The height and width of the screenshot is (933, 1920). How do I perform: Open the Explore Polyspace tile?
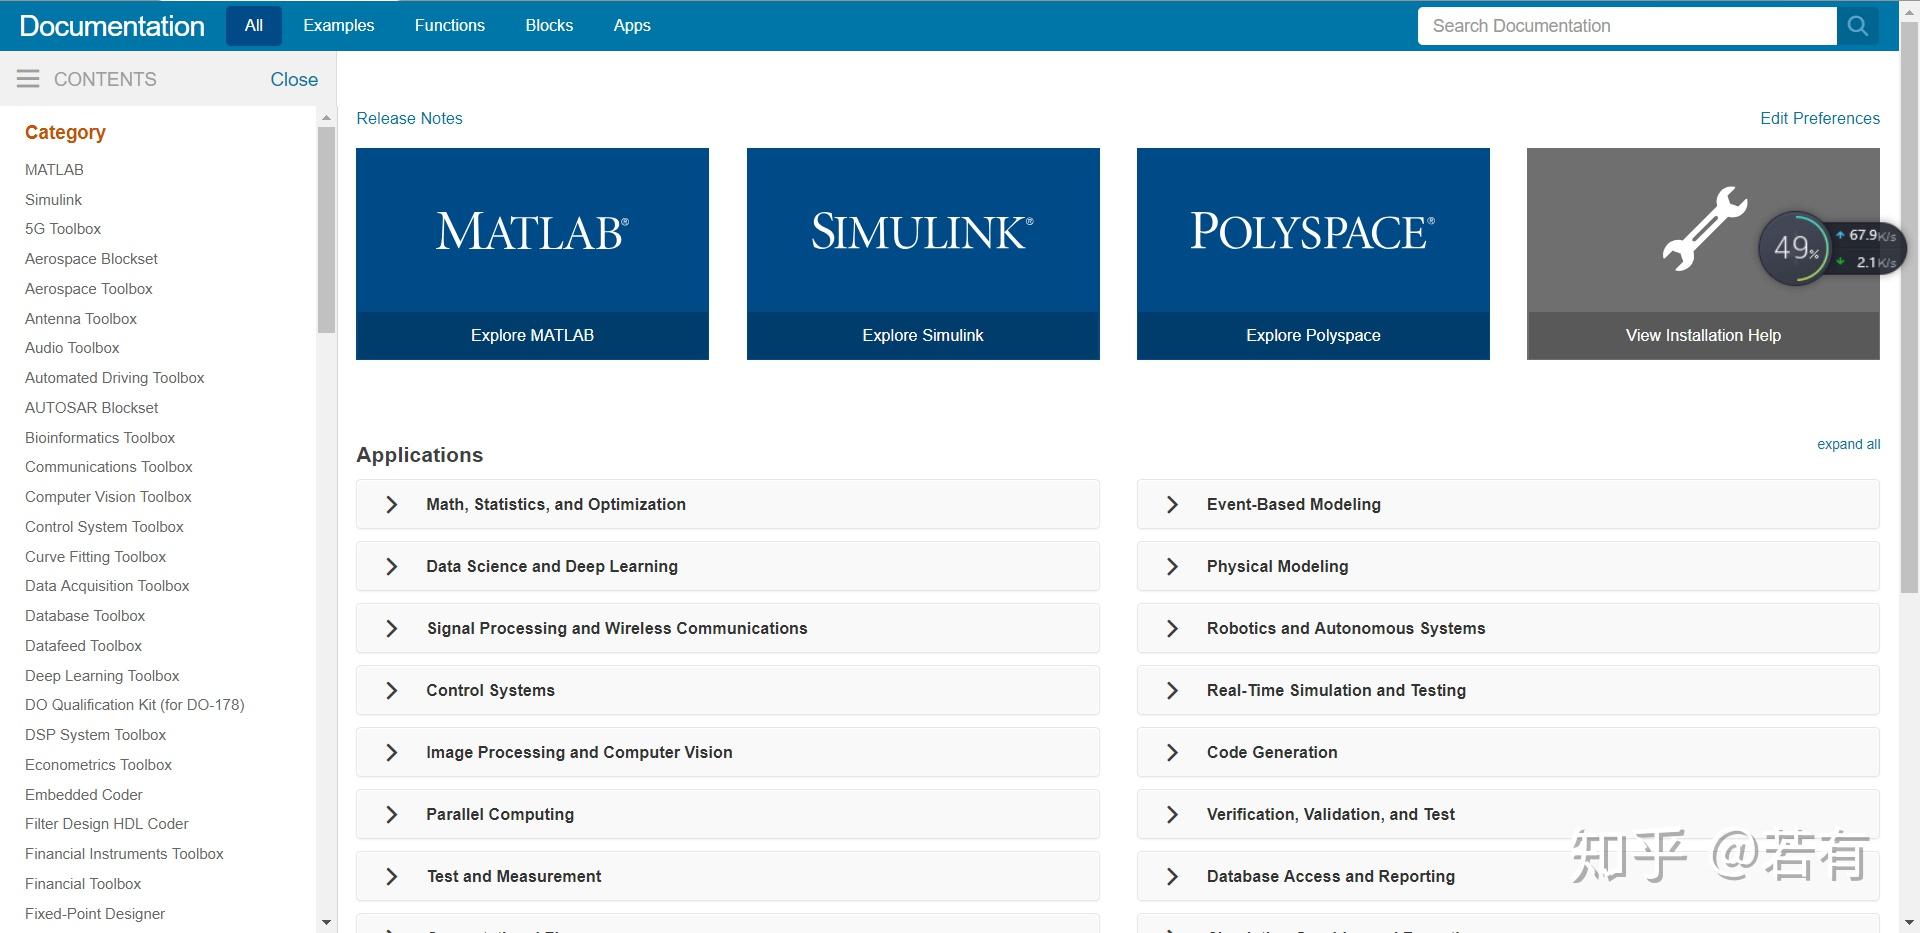pos(1313,254)
